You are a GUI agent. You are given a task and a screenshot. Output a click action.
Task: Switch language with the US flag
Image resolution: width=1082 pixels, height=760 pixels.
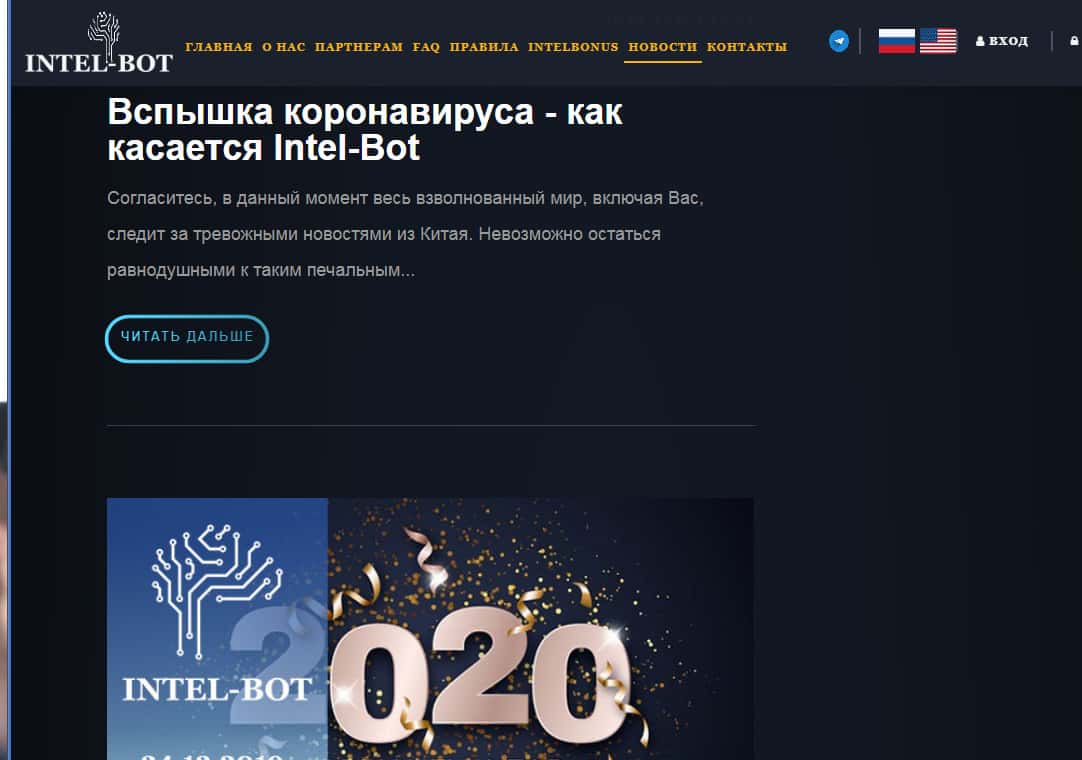(x=938, y=41)
